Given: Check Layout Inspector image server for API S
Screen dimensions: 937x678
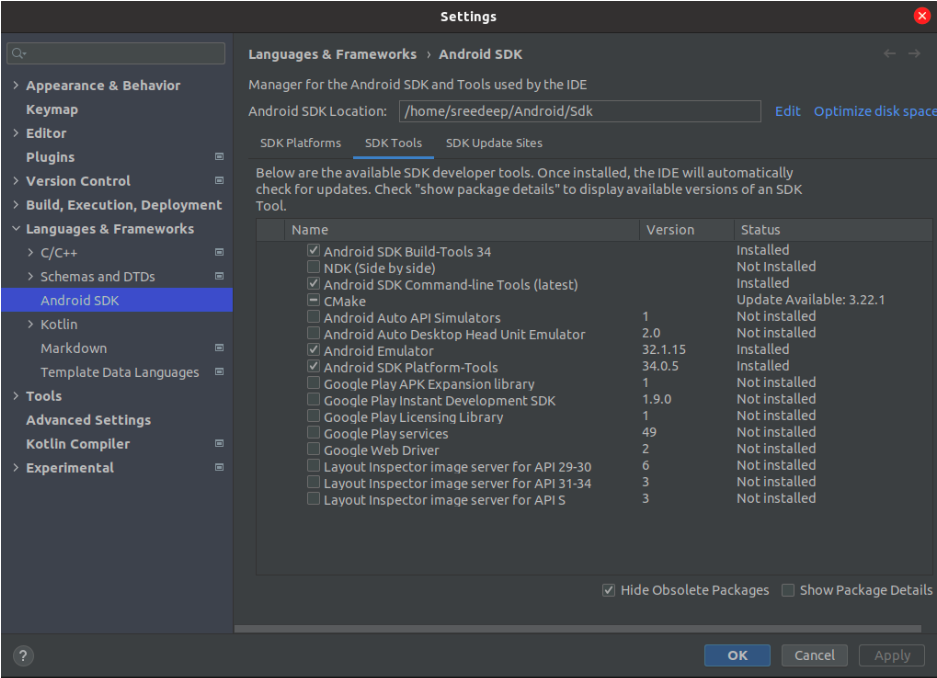Looking at the screenshot, I should pyautogui.click(x=313, y=499).
